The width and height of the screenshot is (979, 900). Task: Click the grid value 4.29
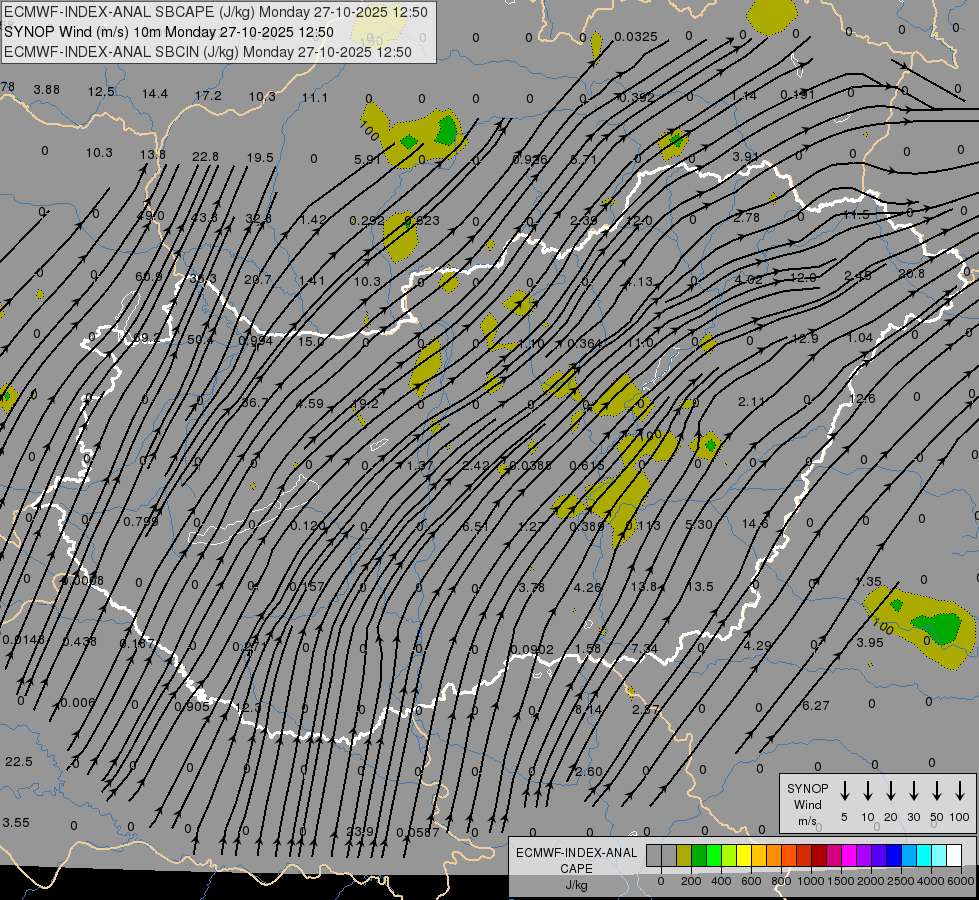757,645
